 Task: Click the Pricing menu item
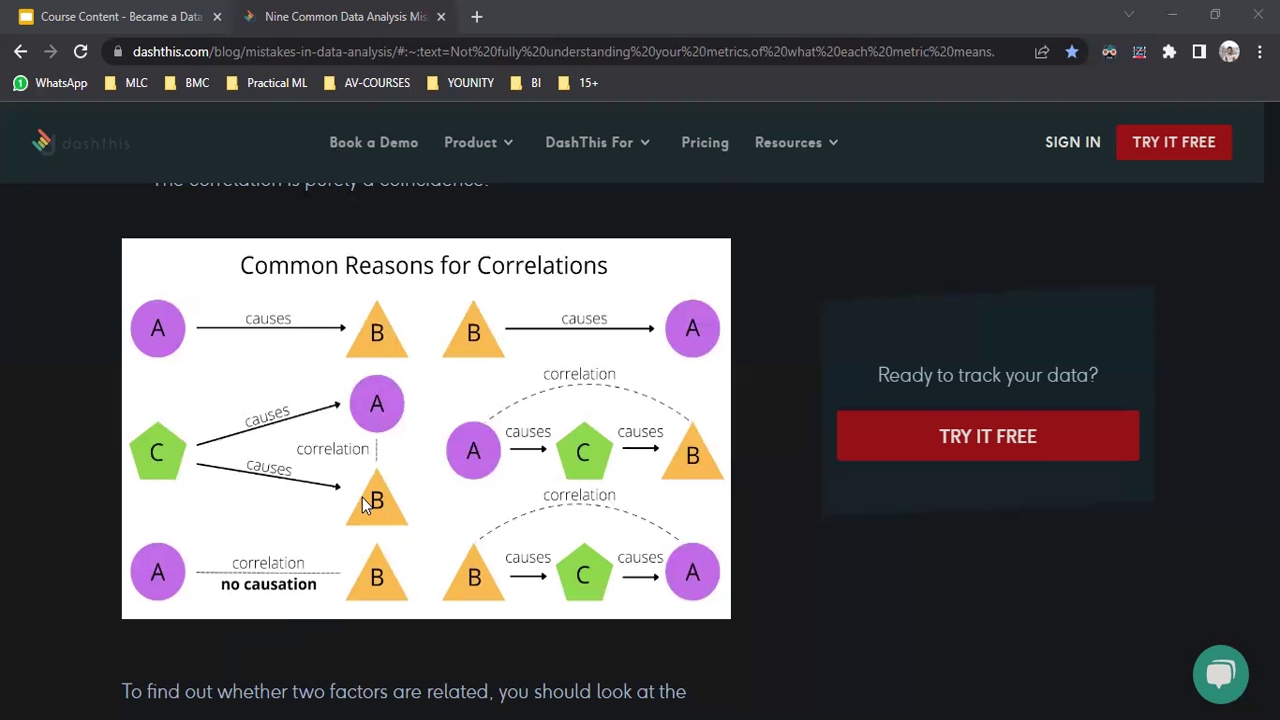(x=705, y=142)
